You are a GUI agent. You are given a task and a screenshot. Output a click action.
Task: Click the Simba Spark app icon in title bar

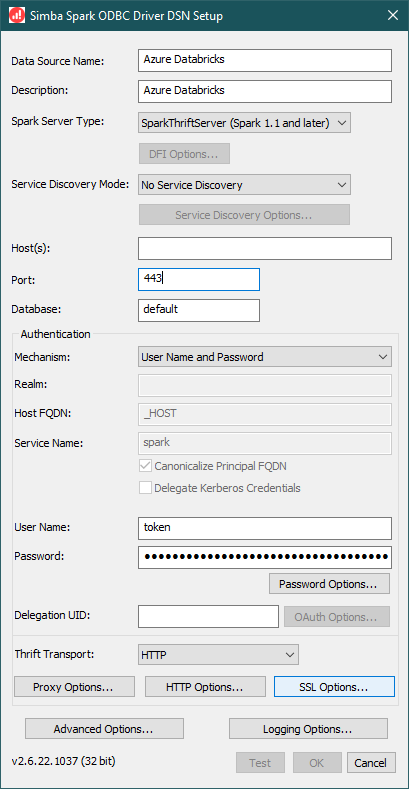point(17,16)
